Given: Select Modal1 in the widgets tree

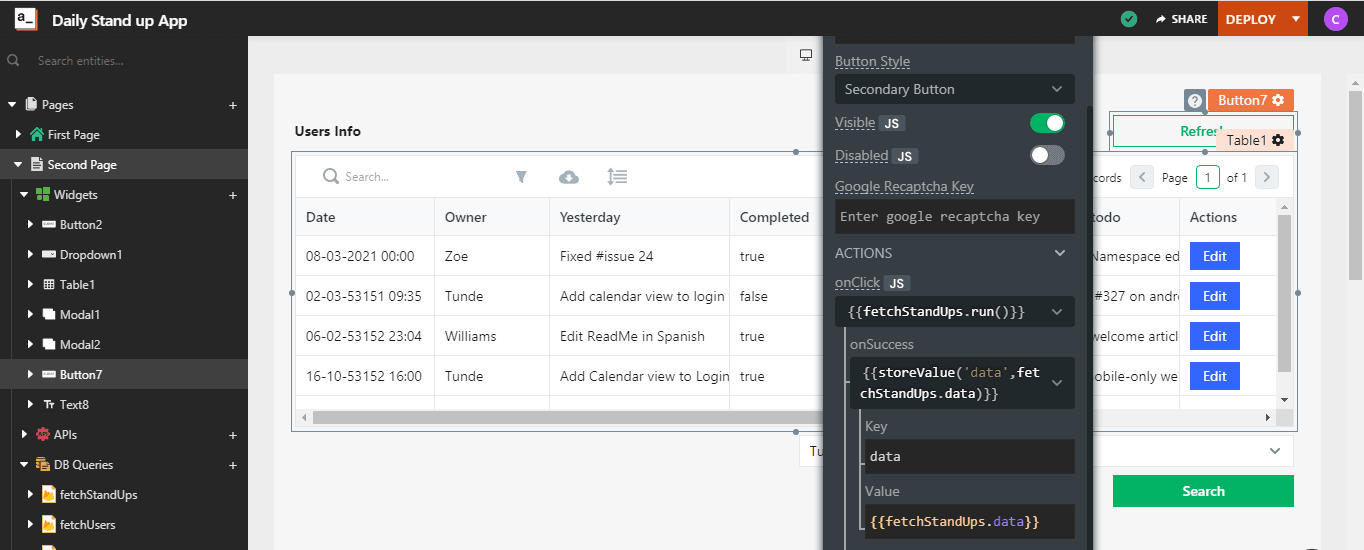Looking at the screenshot, I should (x=80, y=315).
